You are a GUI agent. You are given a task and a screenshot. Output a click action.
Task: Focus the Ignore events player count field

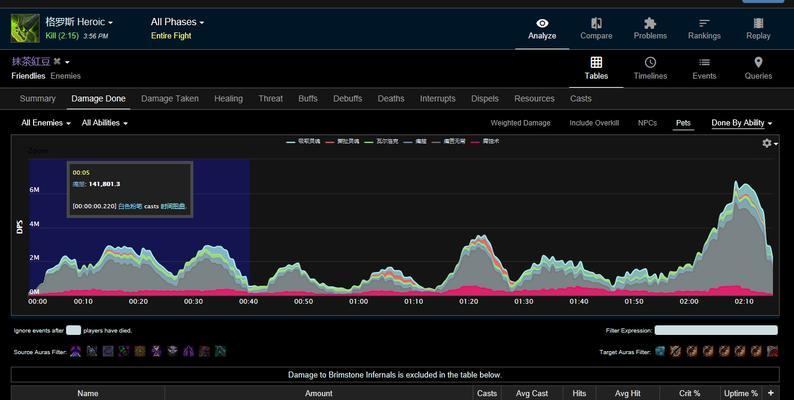click(73, 330)
